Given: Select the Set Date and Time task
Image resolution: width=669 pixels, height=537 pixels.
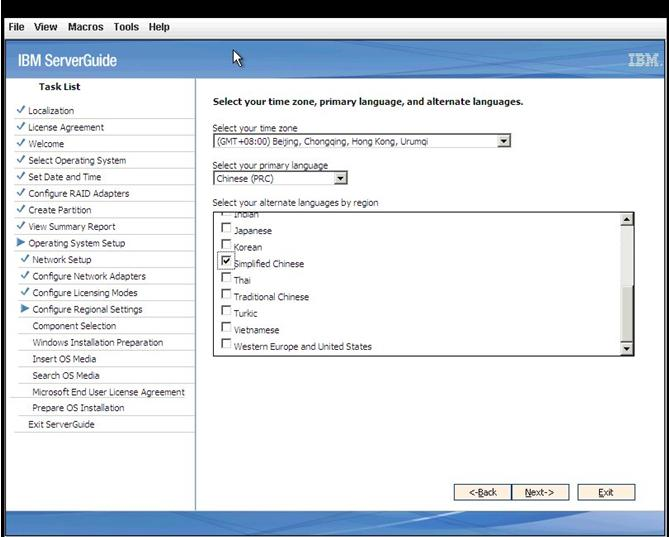Looking at the screenshot, I should click(65, 177).
